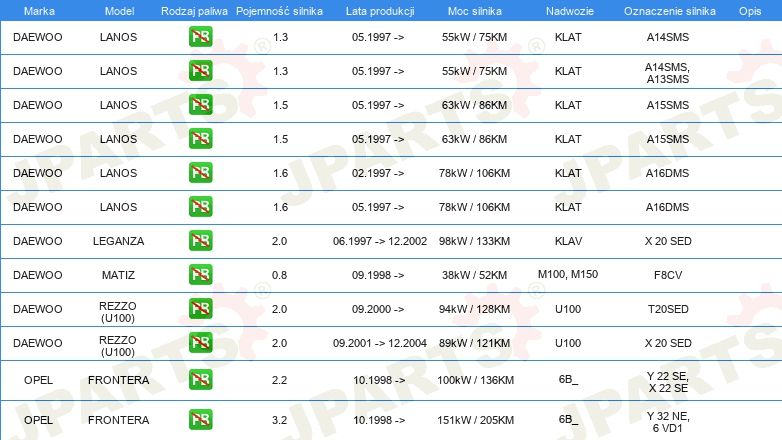The height and width of the screenshot is (440, 782).
Task: Click the 100kW / 136KM power value
Action: click(x=475, y=380)
